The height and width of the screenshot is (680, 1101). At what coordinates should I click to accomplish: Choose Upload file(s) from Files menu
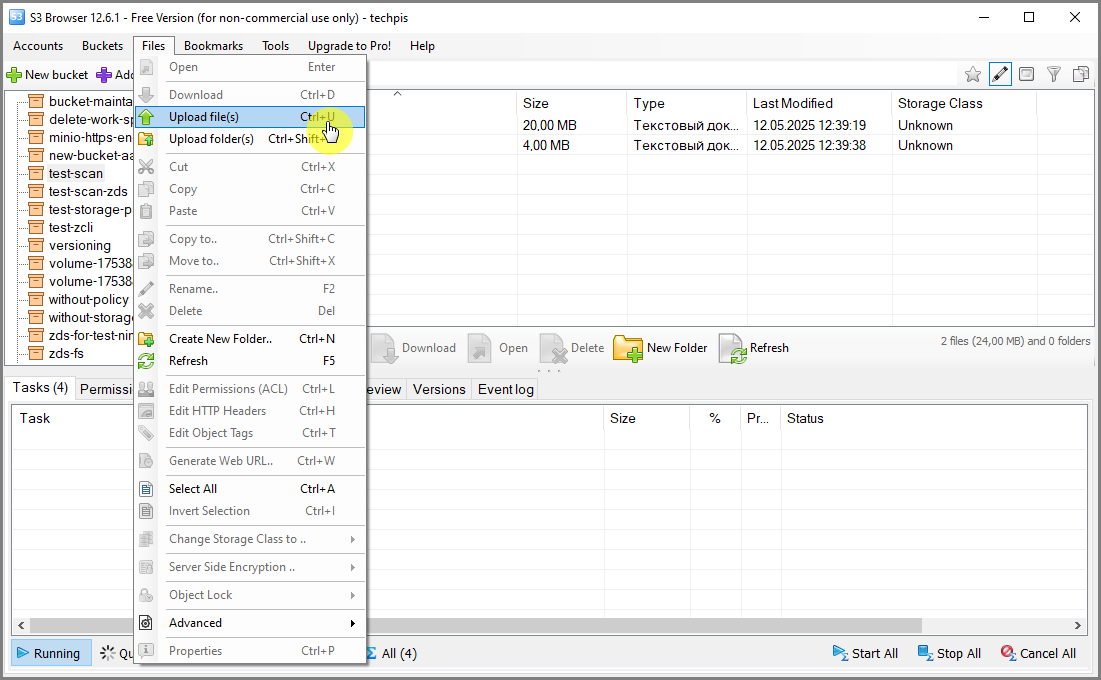tap(250, 117)
